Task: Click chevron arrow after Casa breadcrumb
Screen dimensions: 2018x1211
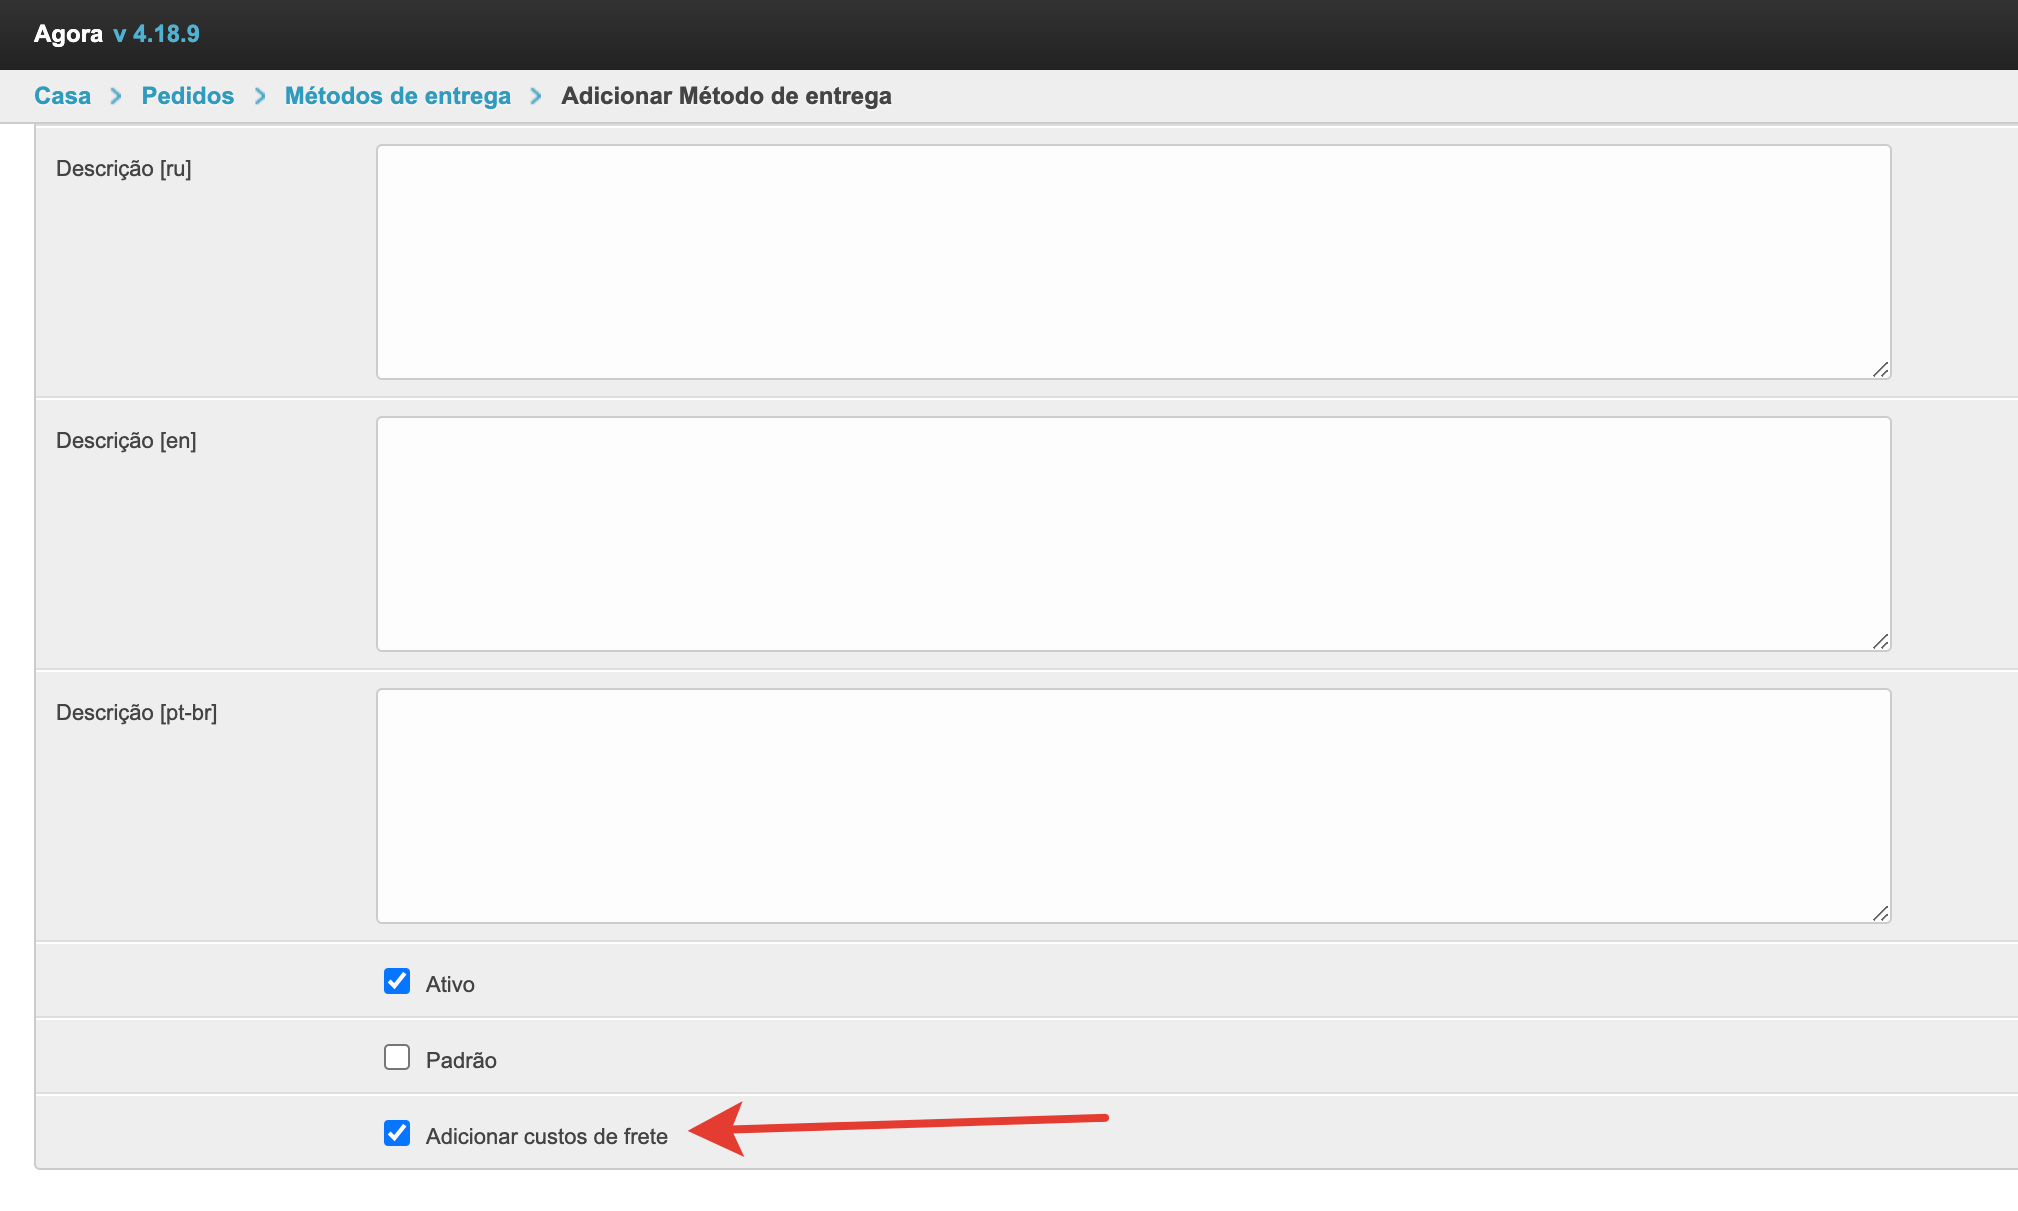Action: (116, 96)
